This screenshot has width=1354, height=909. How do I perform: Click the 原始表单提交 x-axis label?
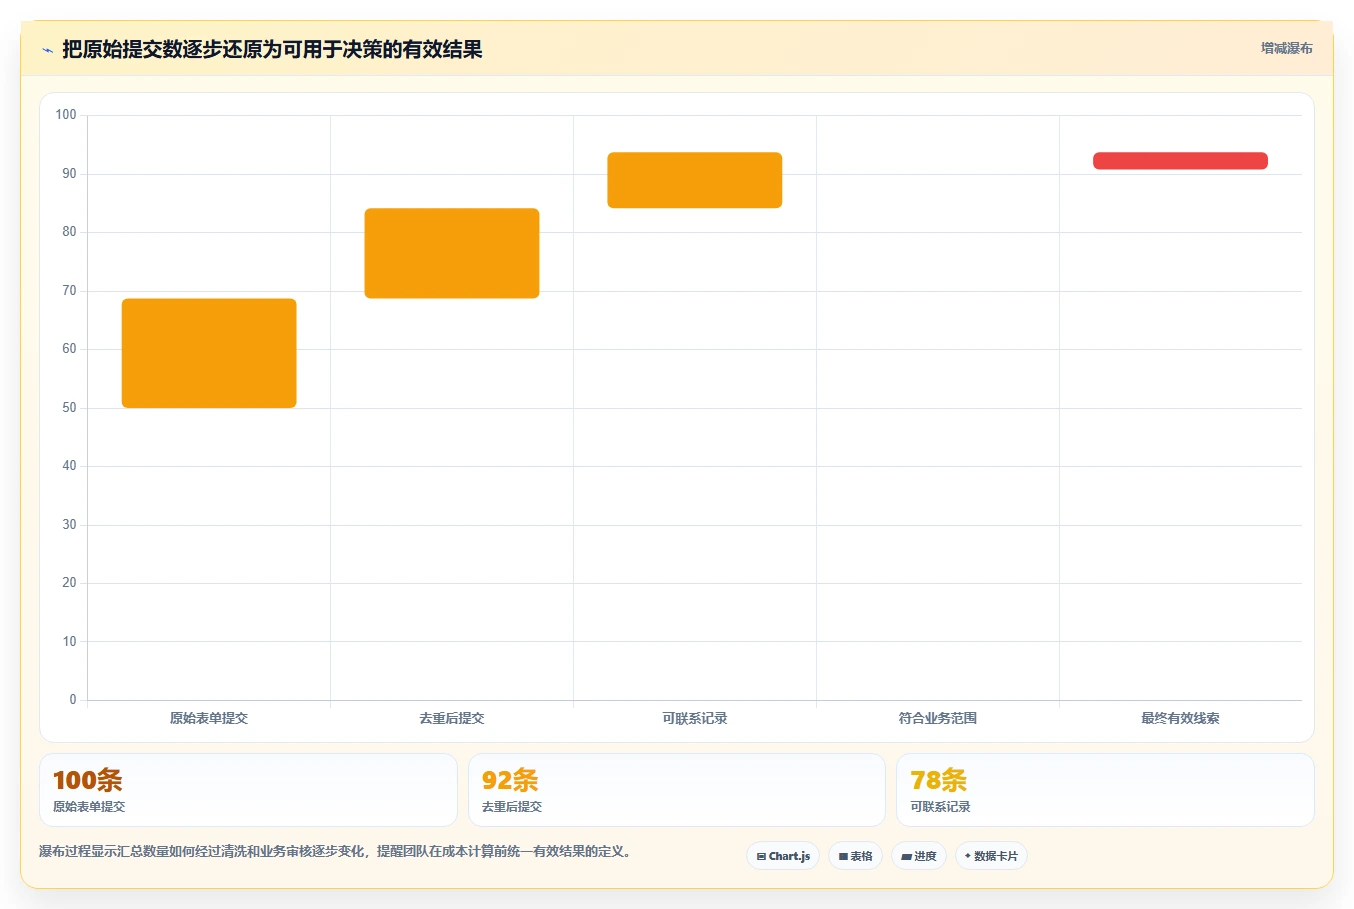[x=209, y=718]
